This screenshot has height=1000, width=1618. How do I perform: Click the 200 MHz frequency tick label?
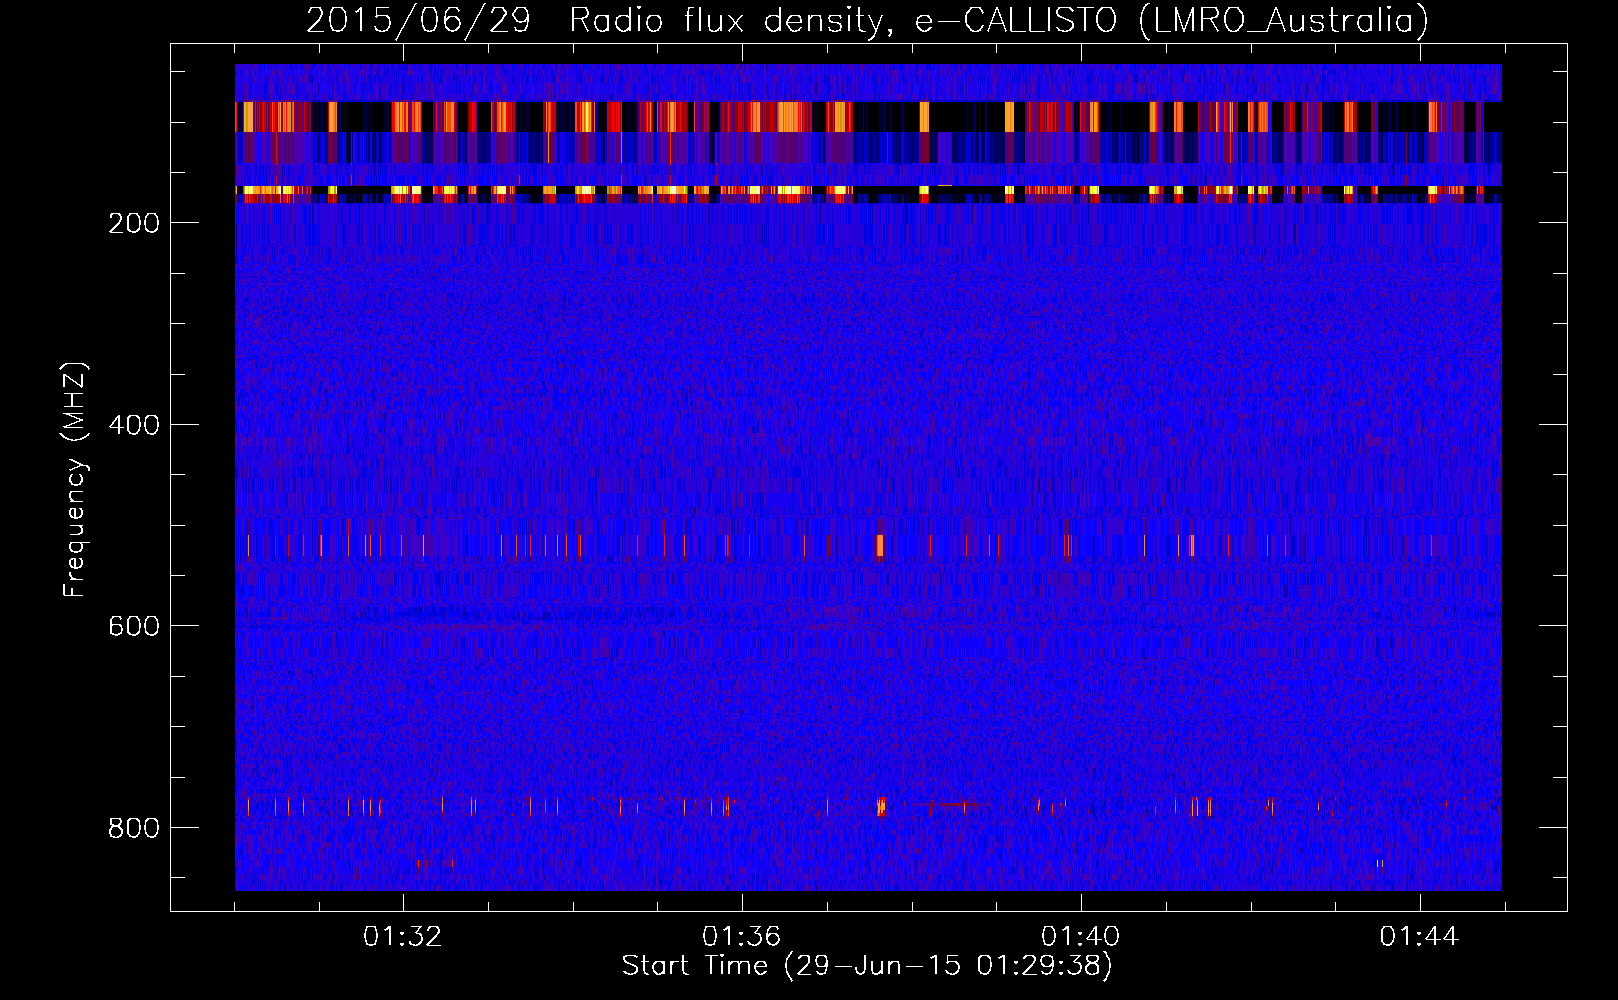point(134,223)
